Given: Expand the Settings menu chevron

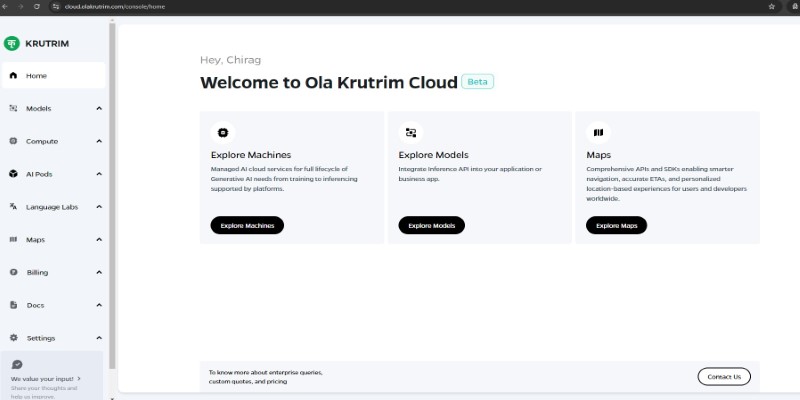Looking at the screenshot, I should pyautogui.click(x=99, y=338).
